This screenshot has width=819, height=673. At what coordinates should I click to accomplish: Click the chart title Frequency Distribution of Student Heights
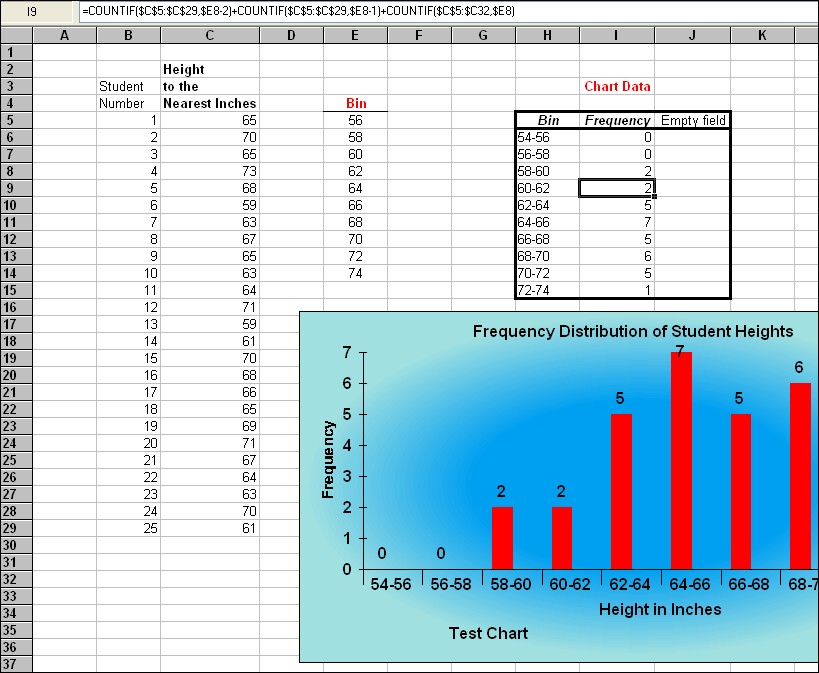[x=632, y=331]
